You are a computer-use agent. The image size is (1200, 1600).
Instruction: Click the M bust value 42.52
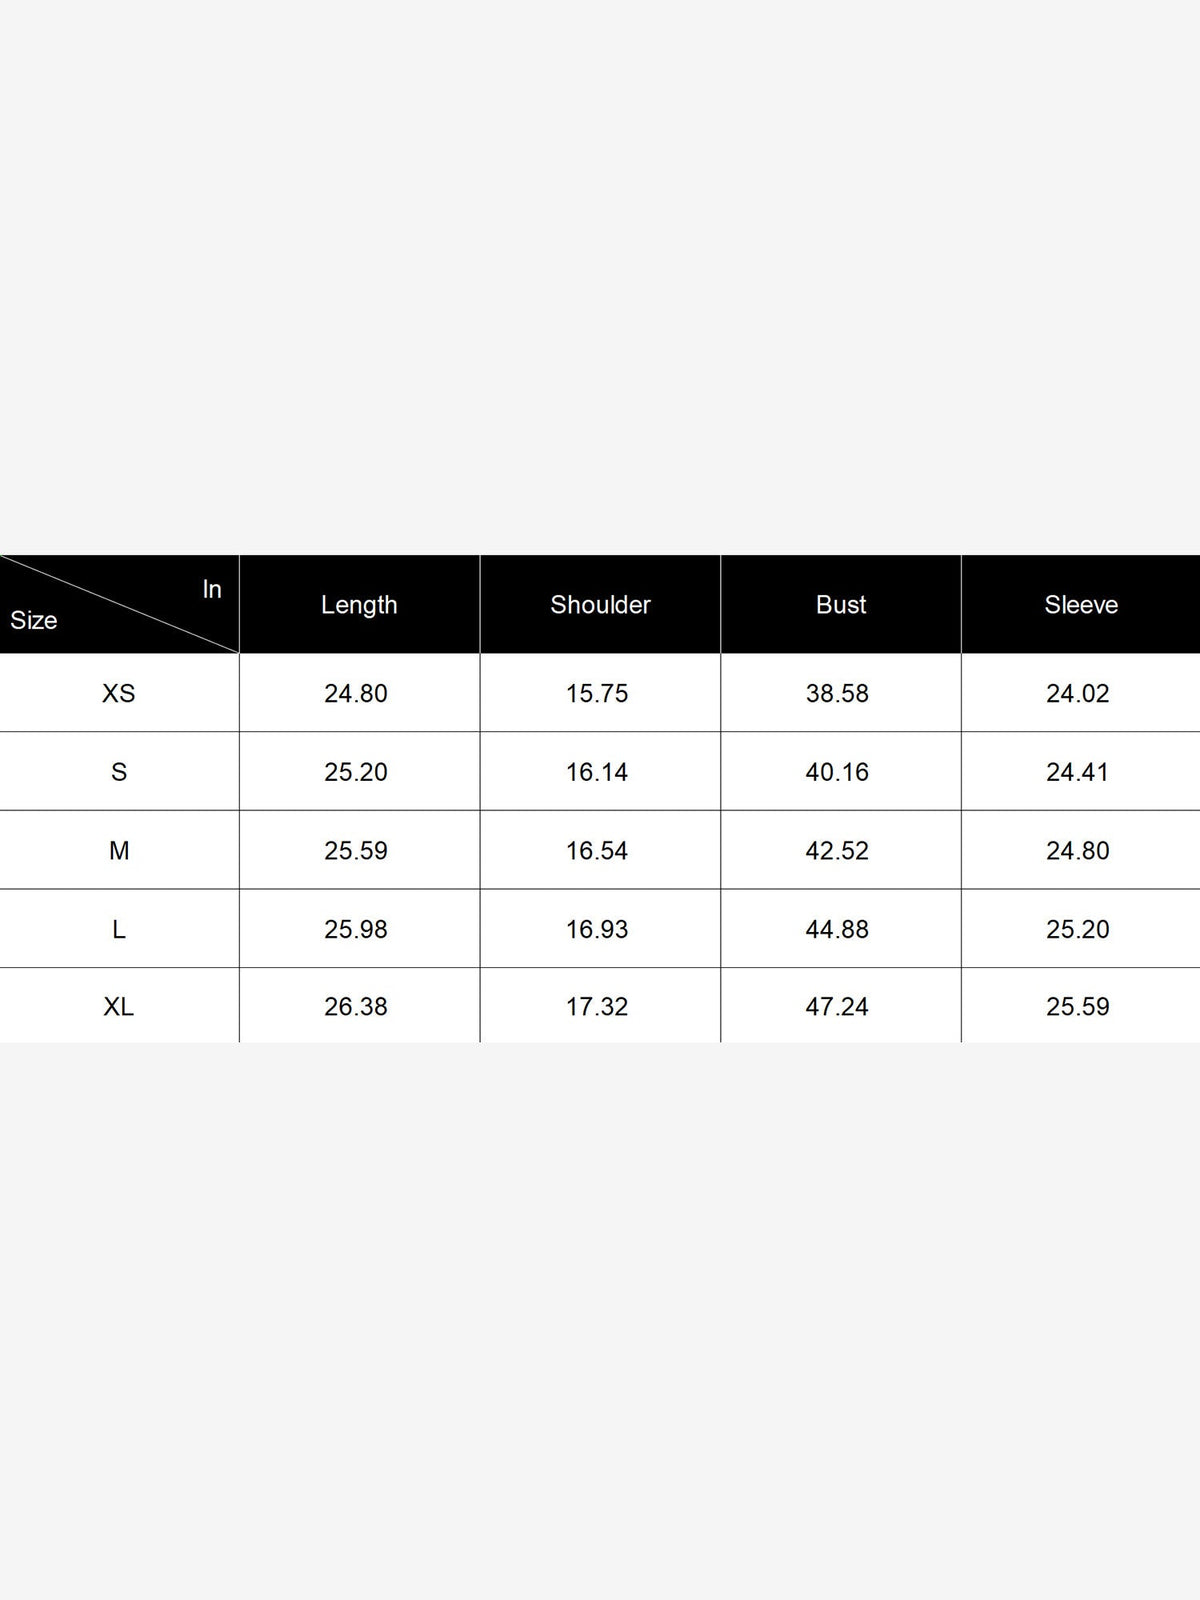pyautogui.click(x=837, y=851)
